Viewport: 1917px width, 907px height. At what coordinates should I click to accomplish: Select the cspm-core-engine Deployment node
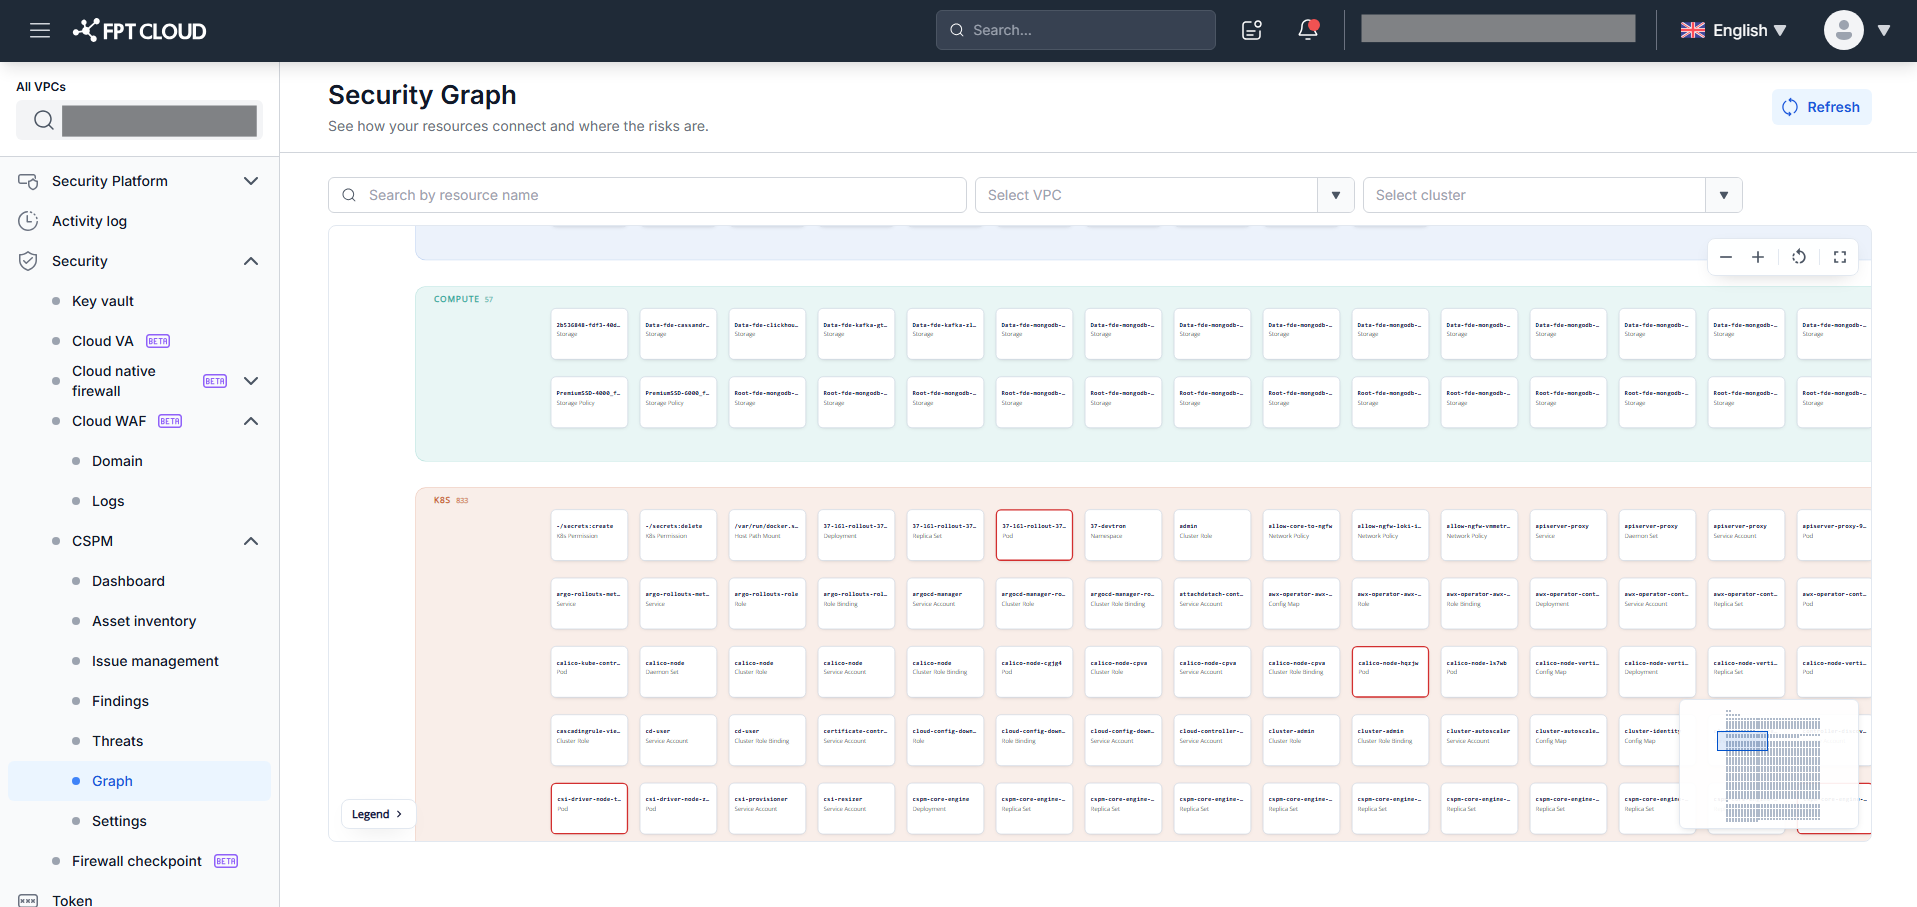945,808
